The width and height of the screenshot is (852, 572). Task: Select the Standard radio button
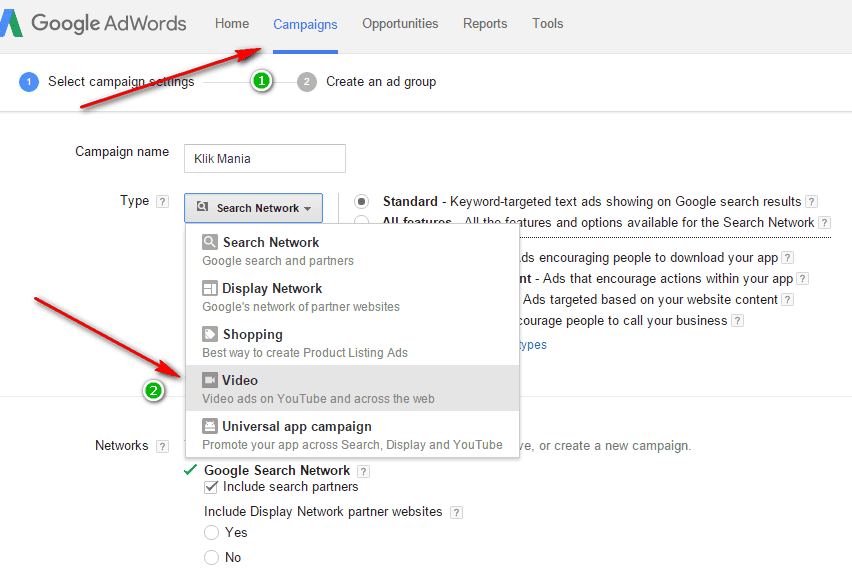[361, 202]
